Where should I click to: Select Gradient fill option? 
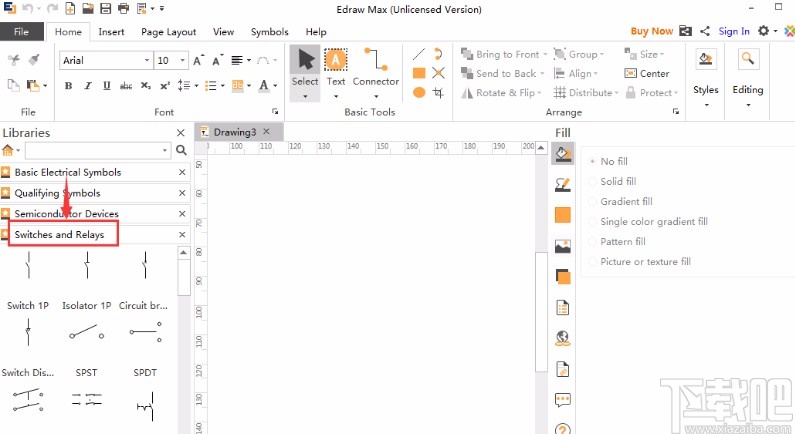point(621,201)
